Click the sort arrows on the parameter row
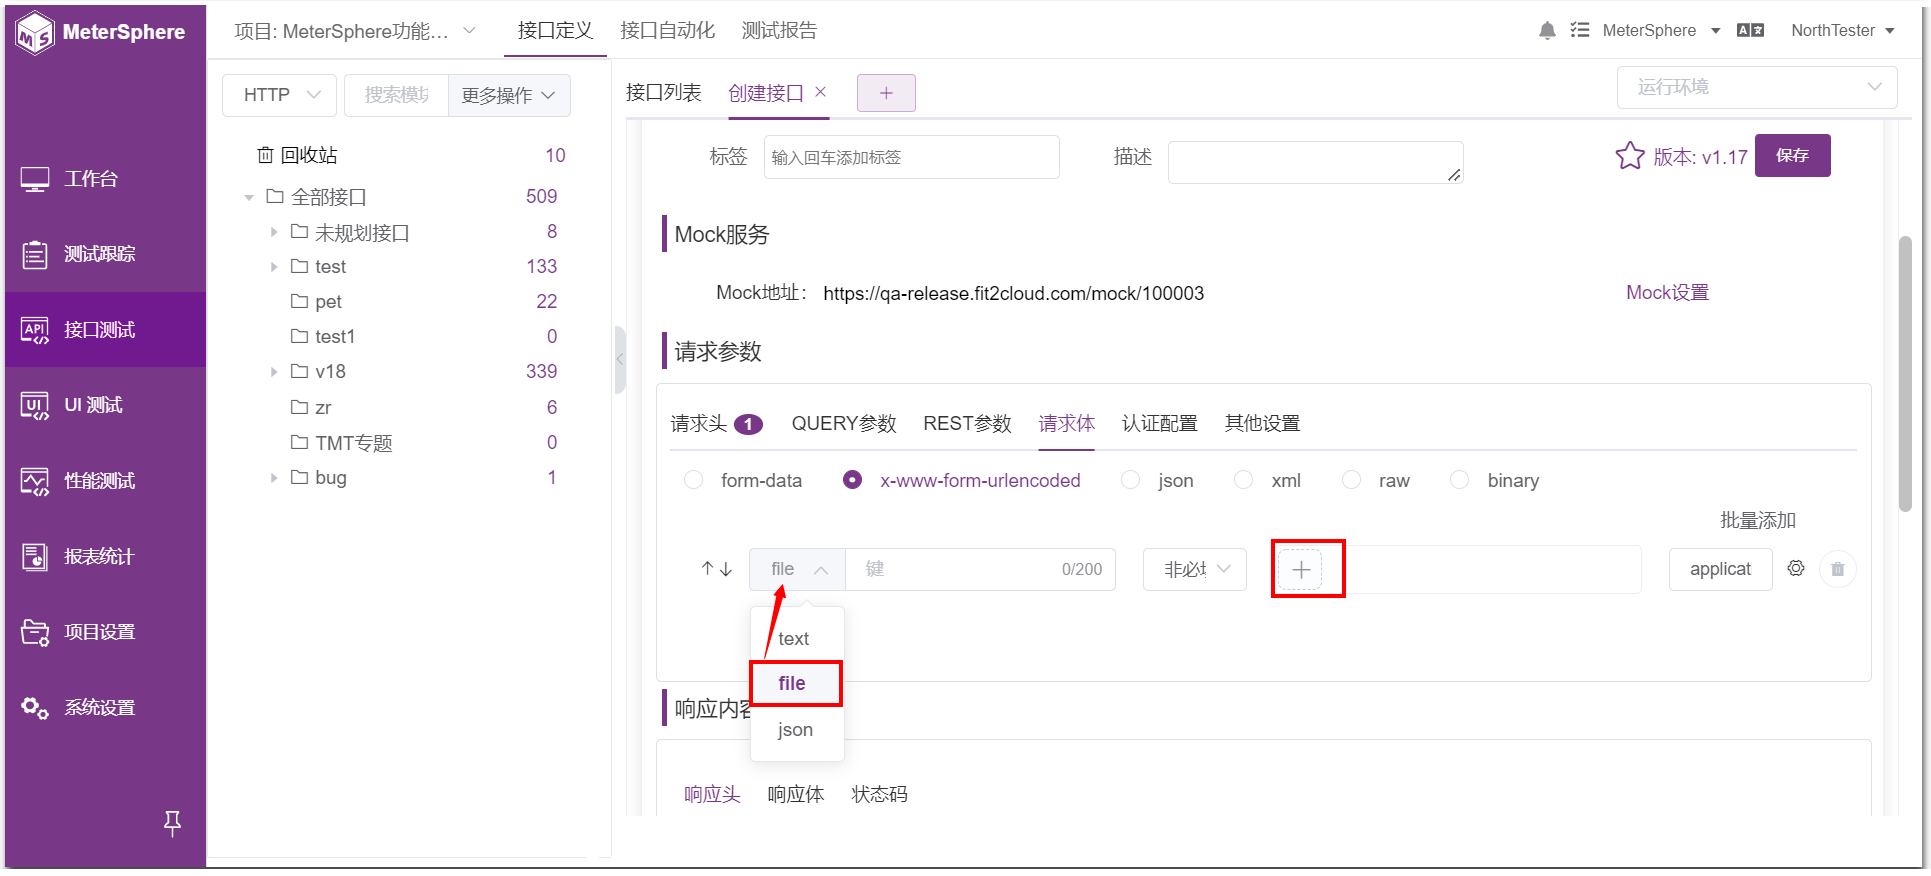Viewport: 1931px width, 876px height. point(717,569)
